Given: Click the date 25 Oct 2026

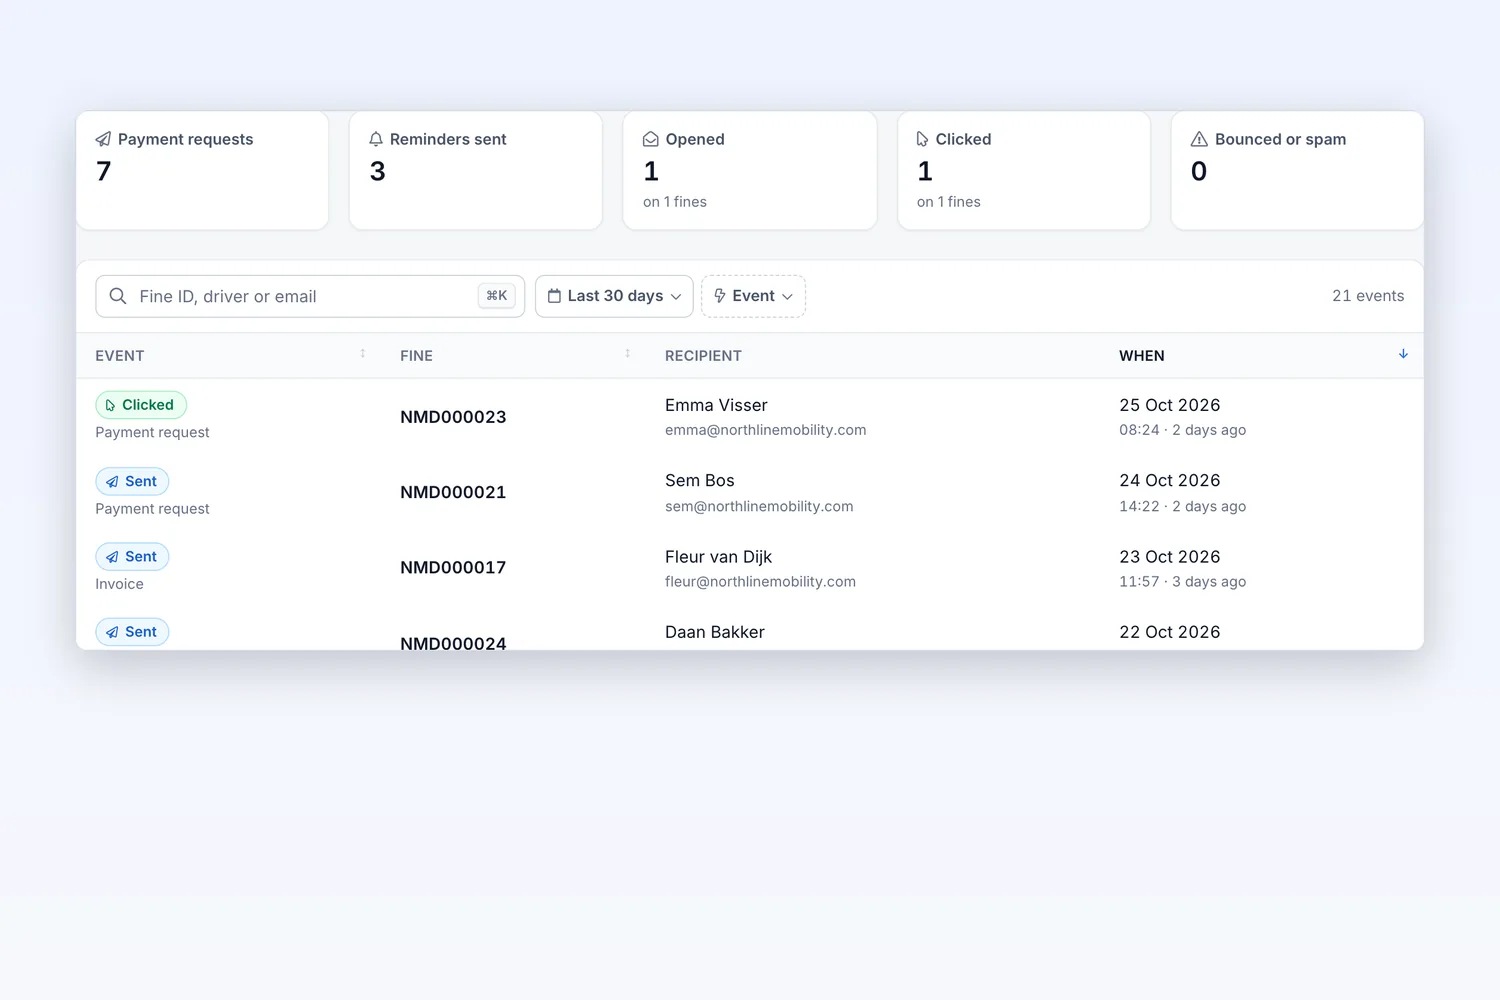Looking at the screenshot, I should click(x=1170, y=405).
